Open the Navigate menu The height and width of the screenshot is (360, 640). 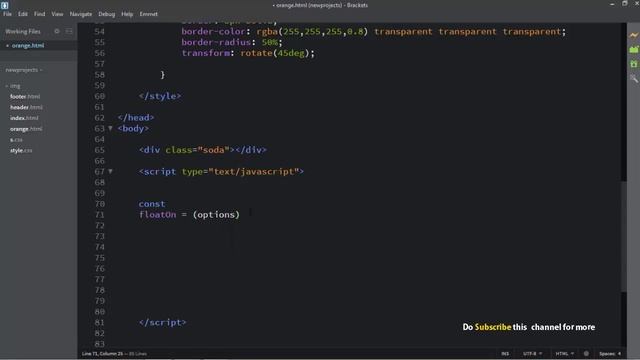[81, 14]
